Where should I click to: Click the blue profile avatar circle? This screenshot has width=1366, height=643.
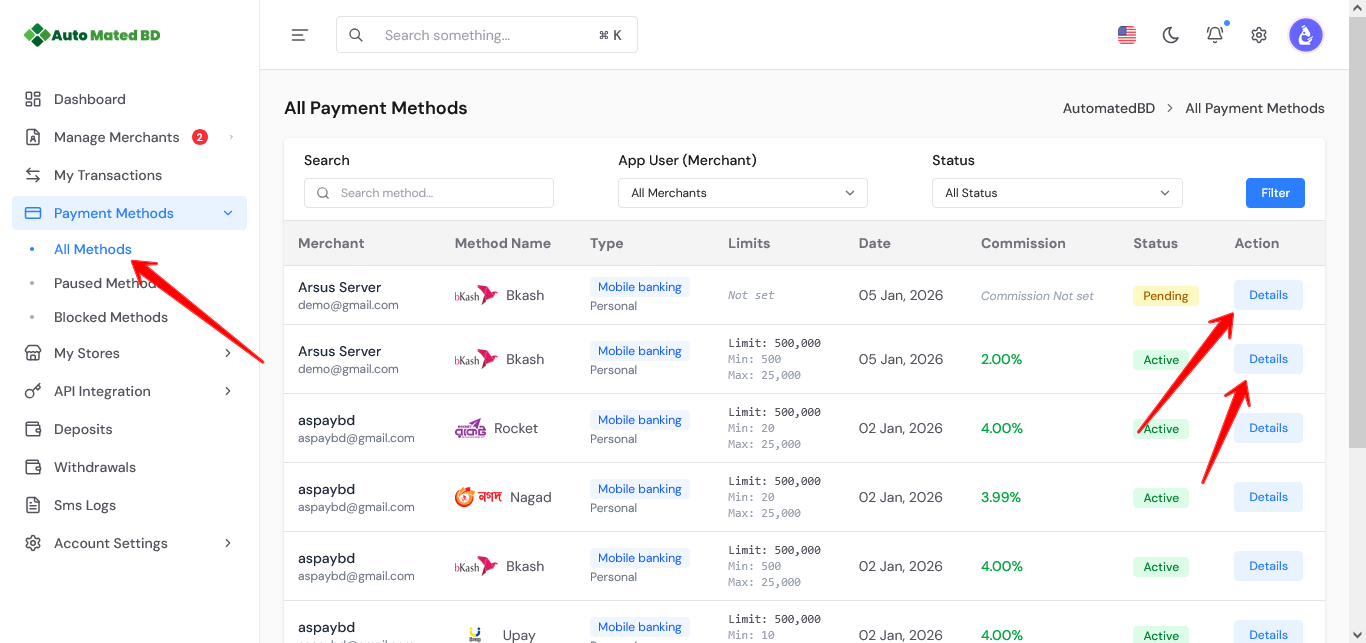[x=1306, y=34]
